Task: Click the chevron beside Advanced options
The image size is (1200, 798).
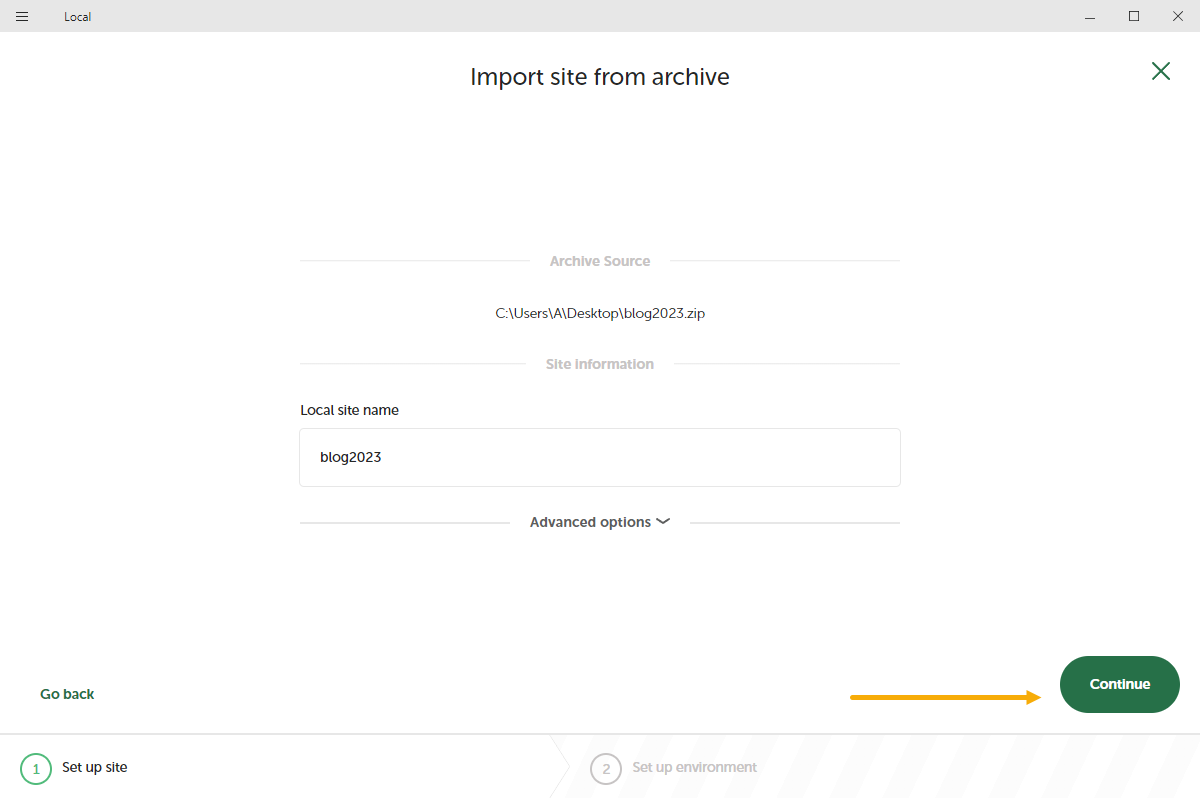Action: click(663, 522)
